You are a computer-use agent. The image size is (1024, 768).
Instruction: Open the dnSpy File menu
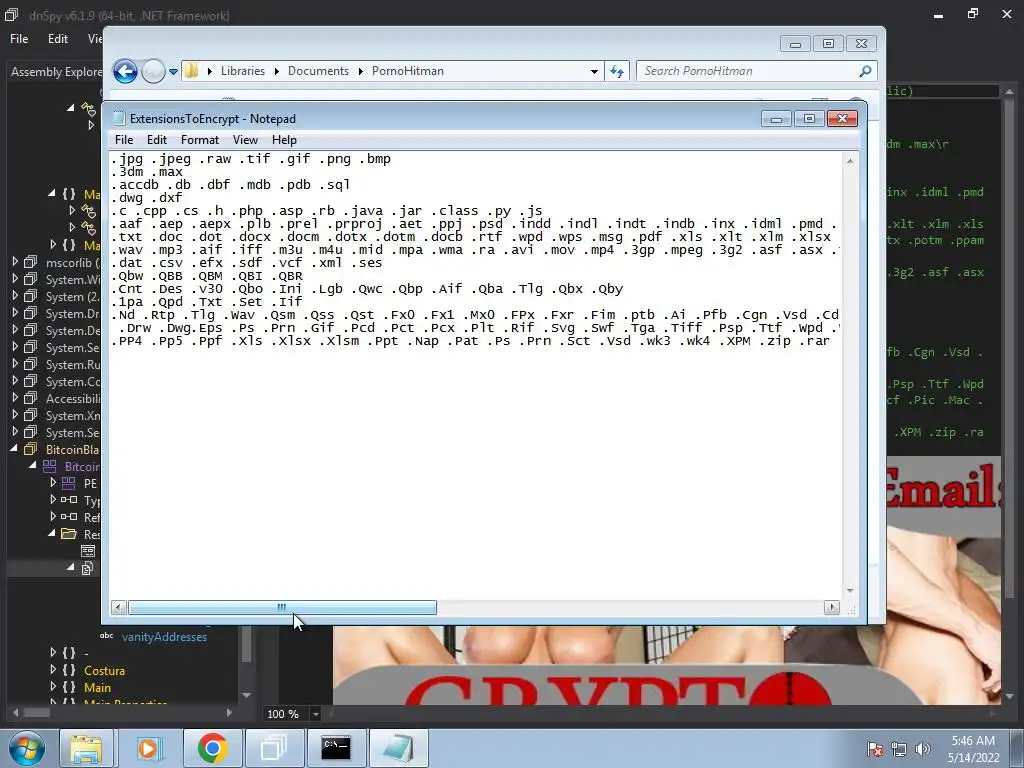point(19,39)
